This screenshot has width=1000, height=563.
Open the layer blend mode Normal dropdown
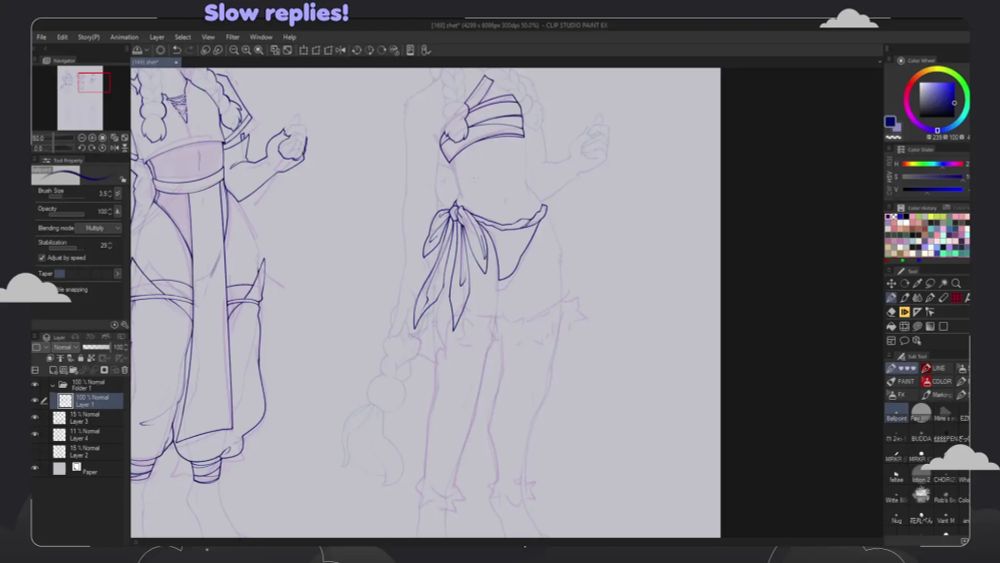tap(65, 347)
